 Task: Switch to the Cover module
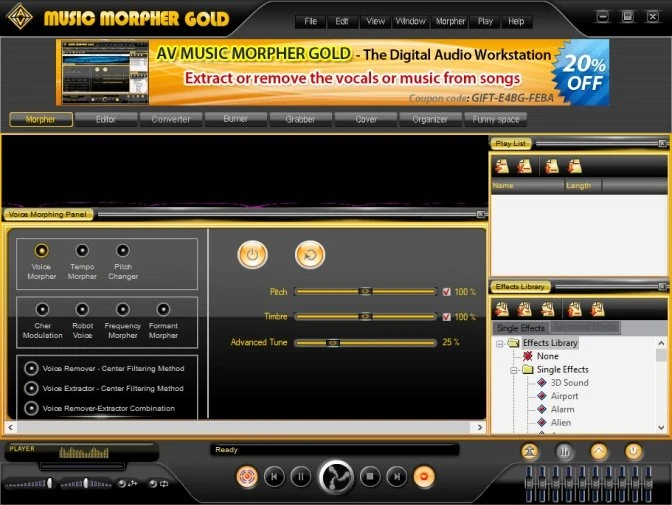click(366, 119)
